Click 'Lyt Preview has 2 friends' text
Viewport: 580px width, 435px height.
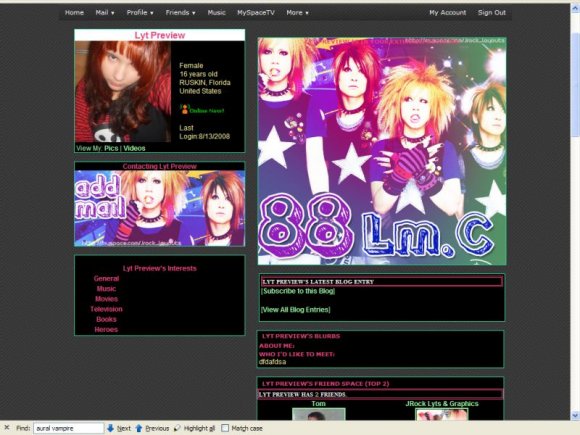(x=302, y=394)
